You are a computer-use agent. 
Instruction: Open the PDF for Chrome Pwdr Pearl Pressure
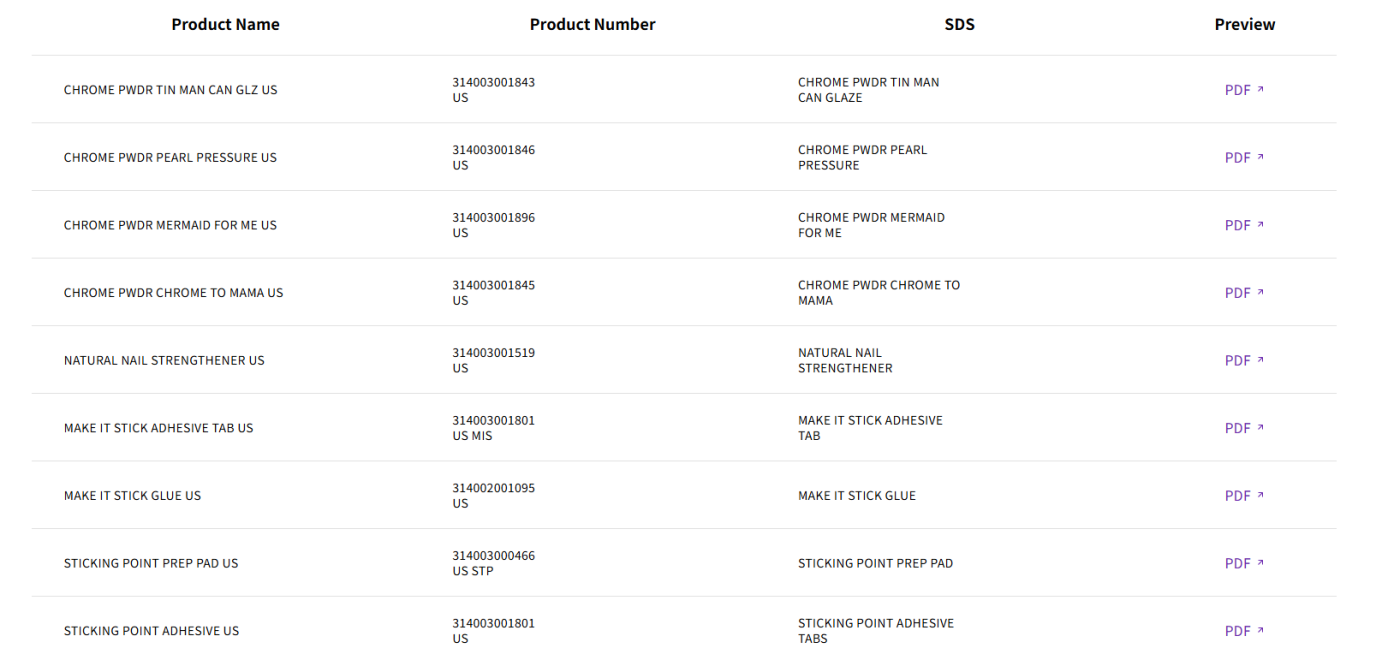coord(1243,158)
